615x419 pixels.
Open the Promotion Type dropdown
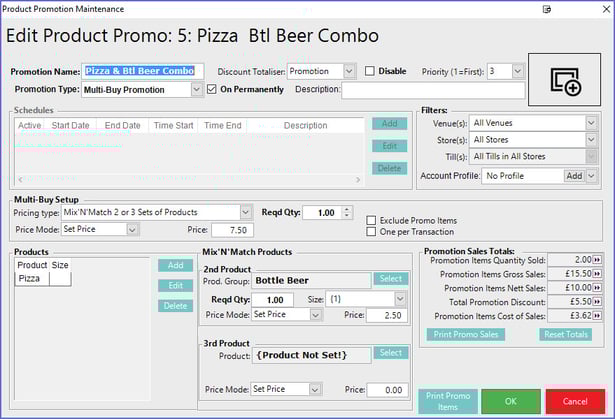196,89
